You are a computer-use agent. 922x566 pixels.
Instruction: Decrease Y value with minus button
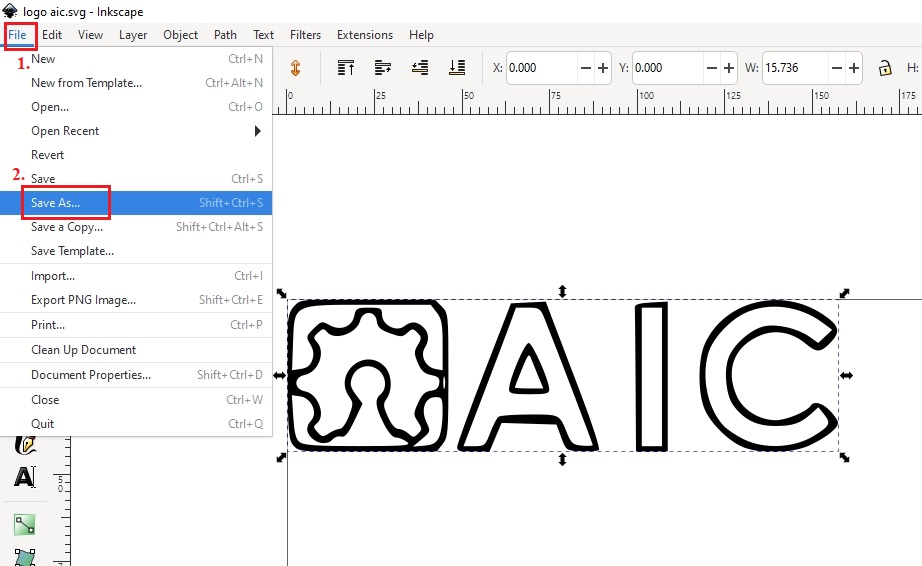click(x=711, y=68)
